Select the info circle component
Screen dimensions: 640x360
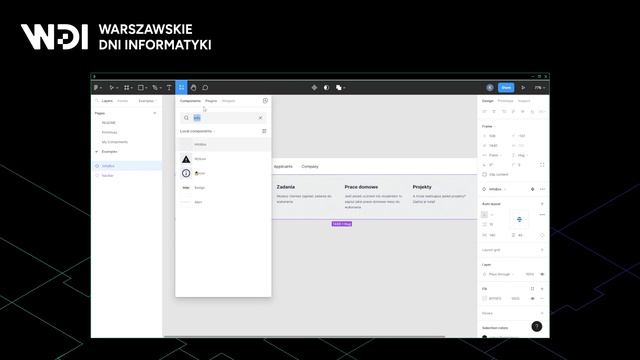(186, 173)
